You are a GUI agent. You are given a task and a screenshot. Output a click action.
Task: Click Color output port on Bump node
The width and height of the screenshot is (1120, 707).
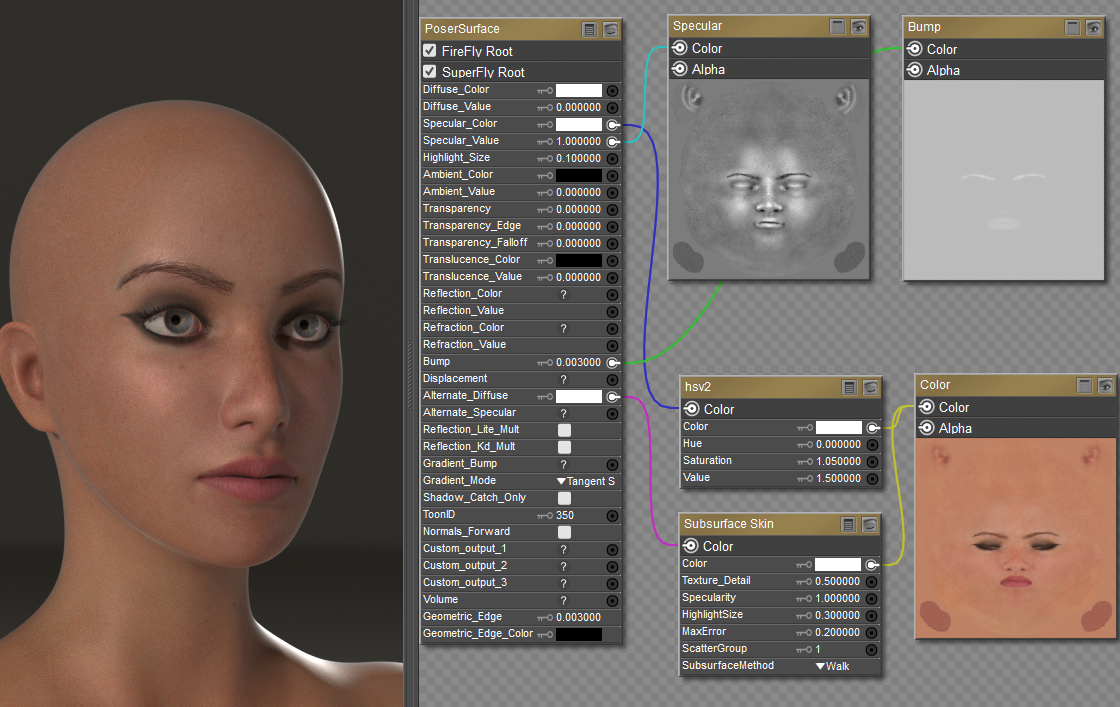914,49
